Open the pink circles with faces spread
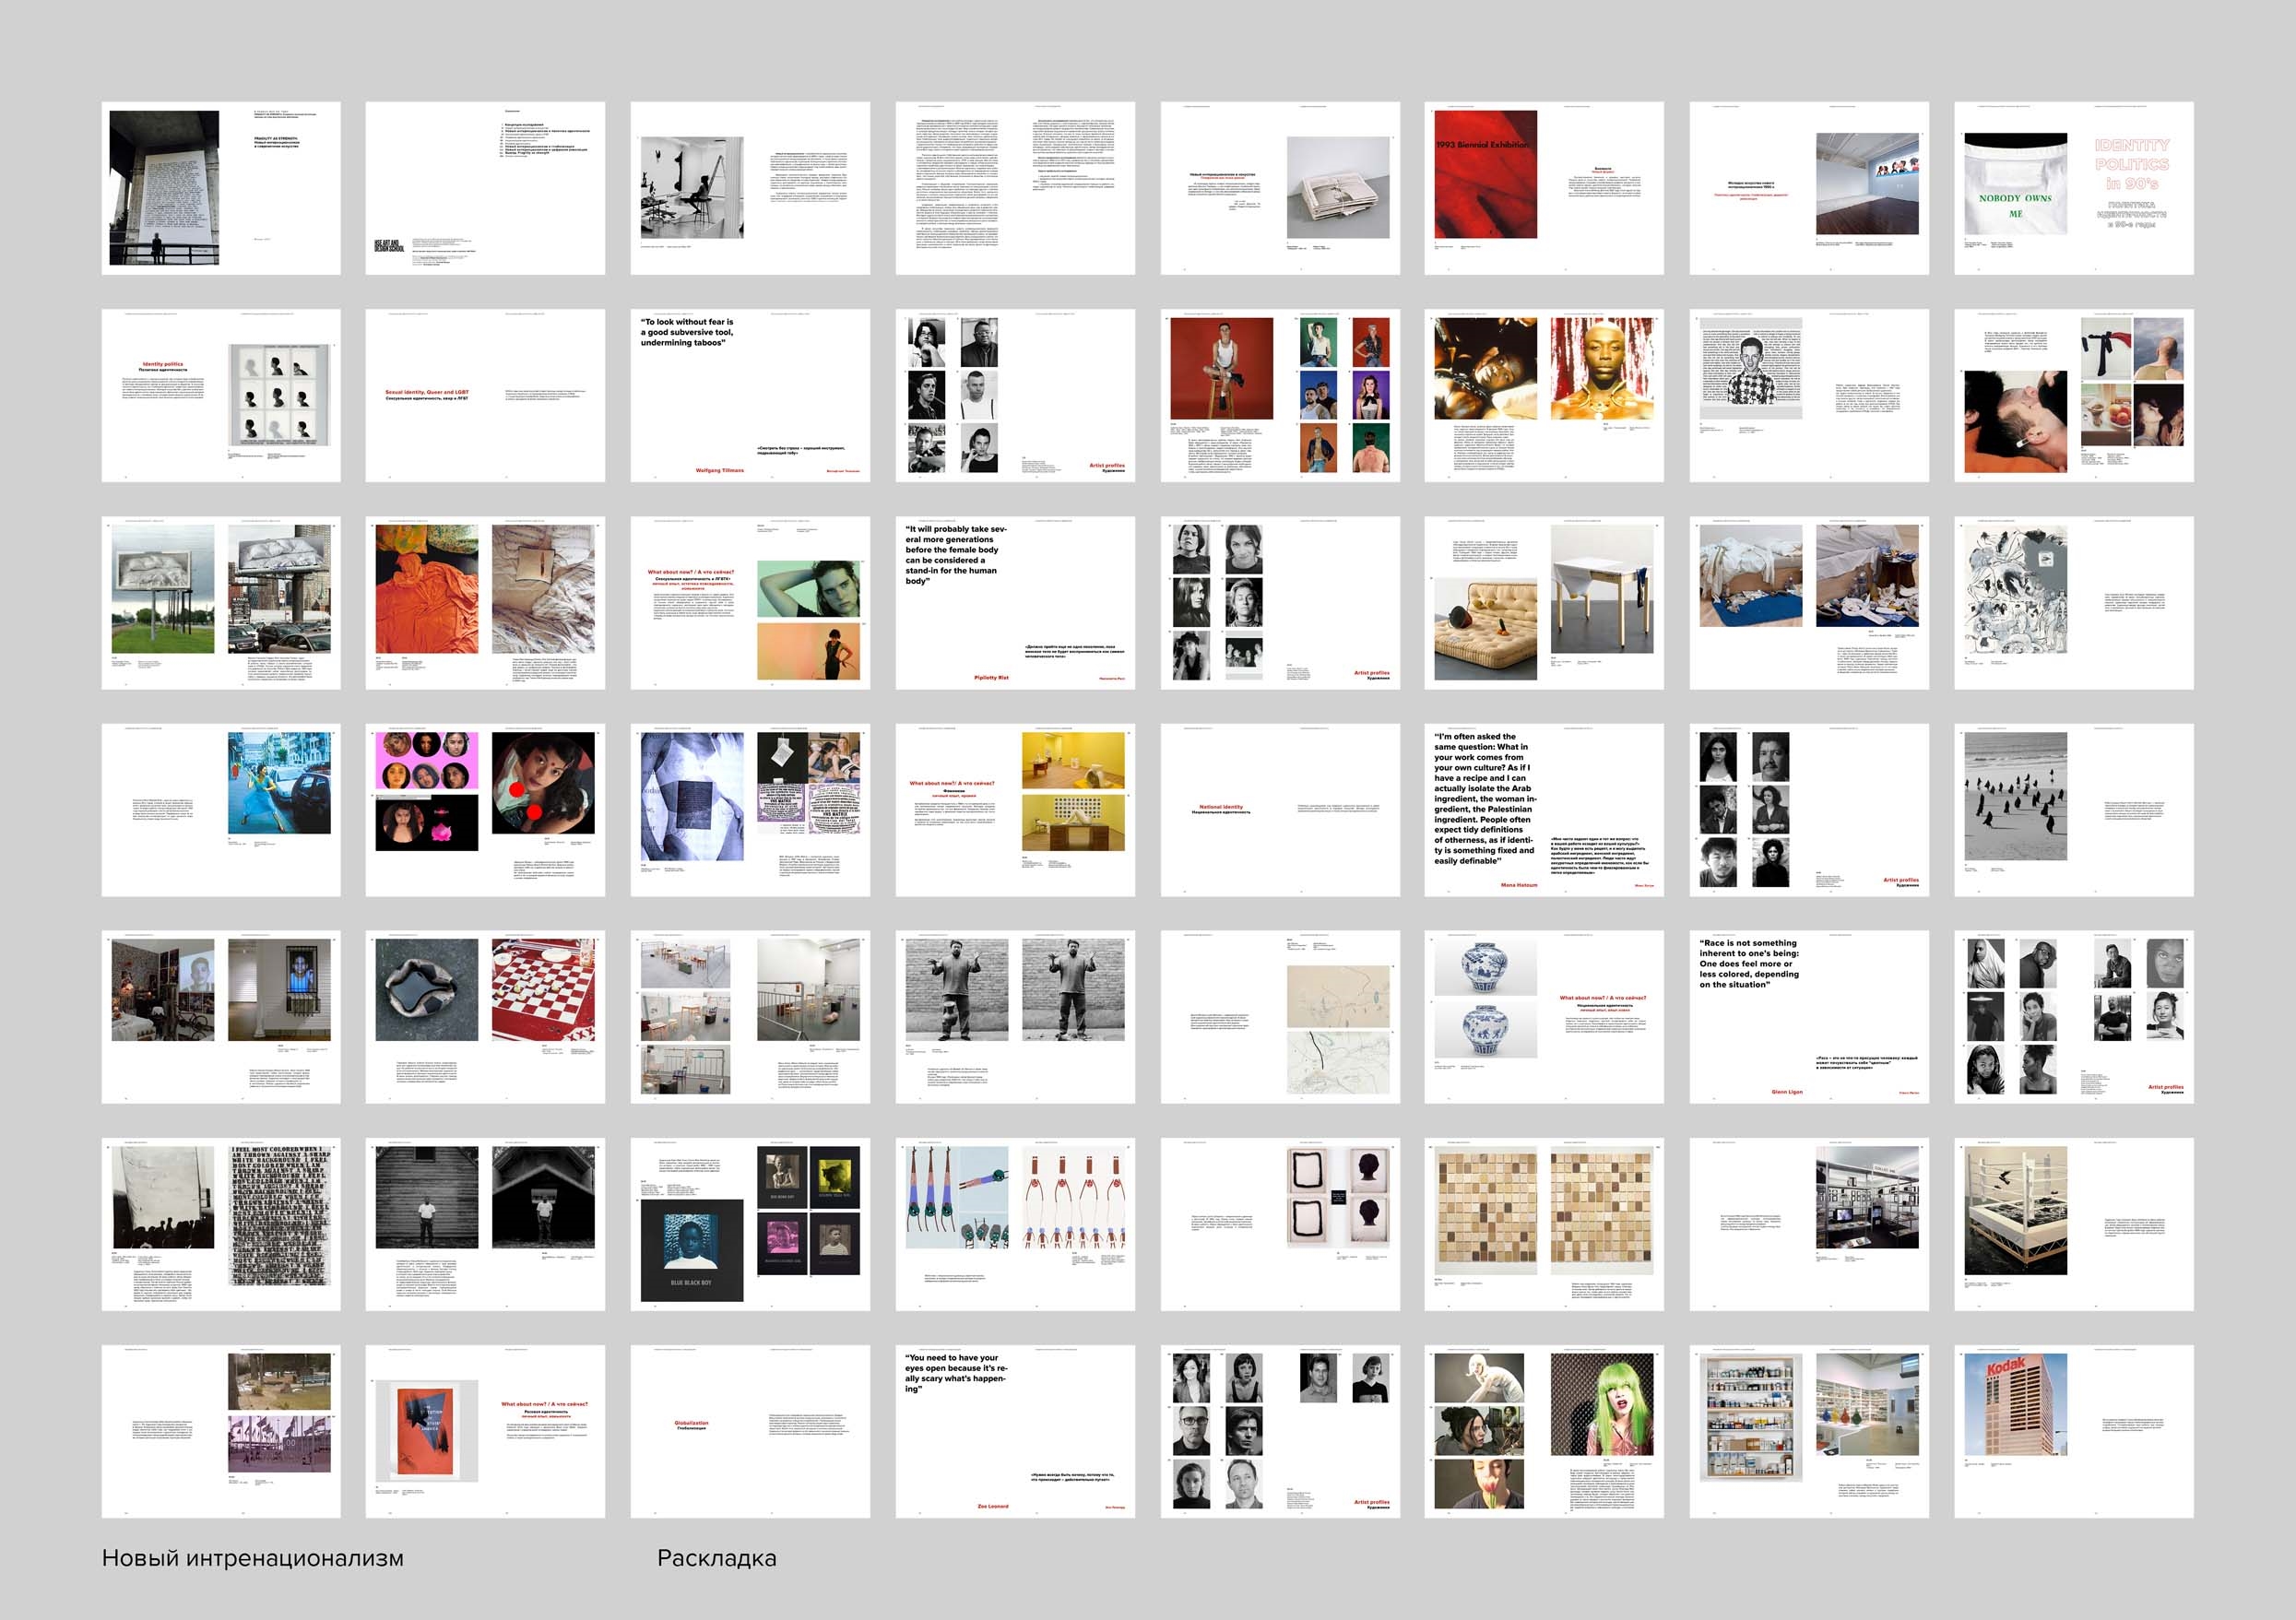Image resolution: width=2296 pixels, height=1620 pixels. click(485, 810)
